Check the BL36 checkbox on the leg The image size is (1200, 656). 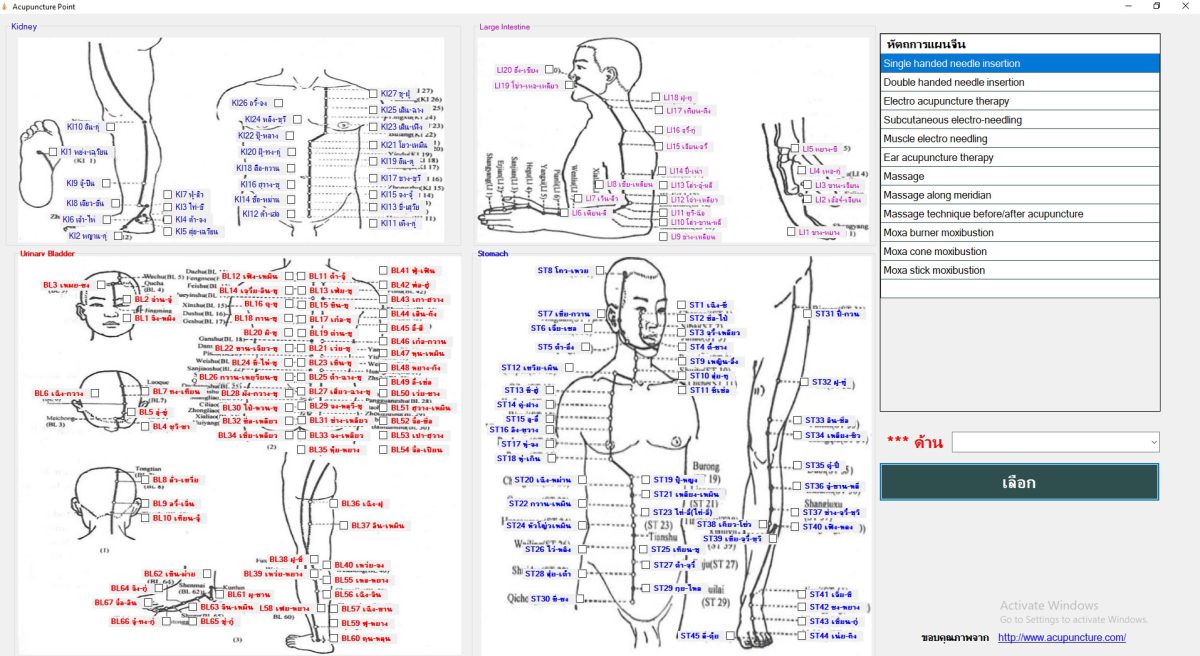(333, 504)
